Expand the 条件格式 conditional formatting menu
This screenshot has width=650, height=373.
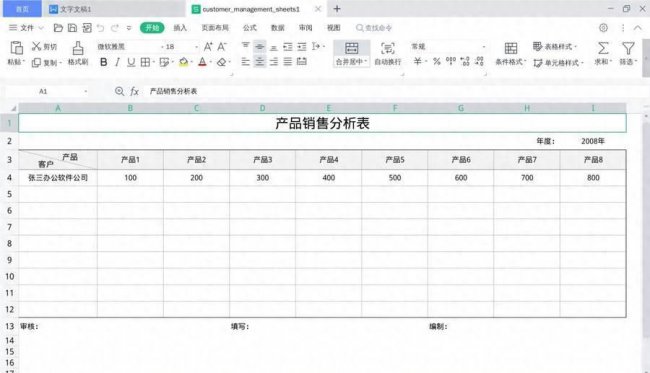[511, 53]
